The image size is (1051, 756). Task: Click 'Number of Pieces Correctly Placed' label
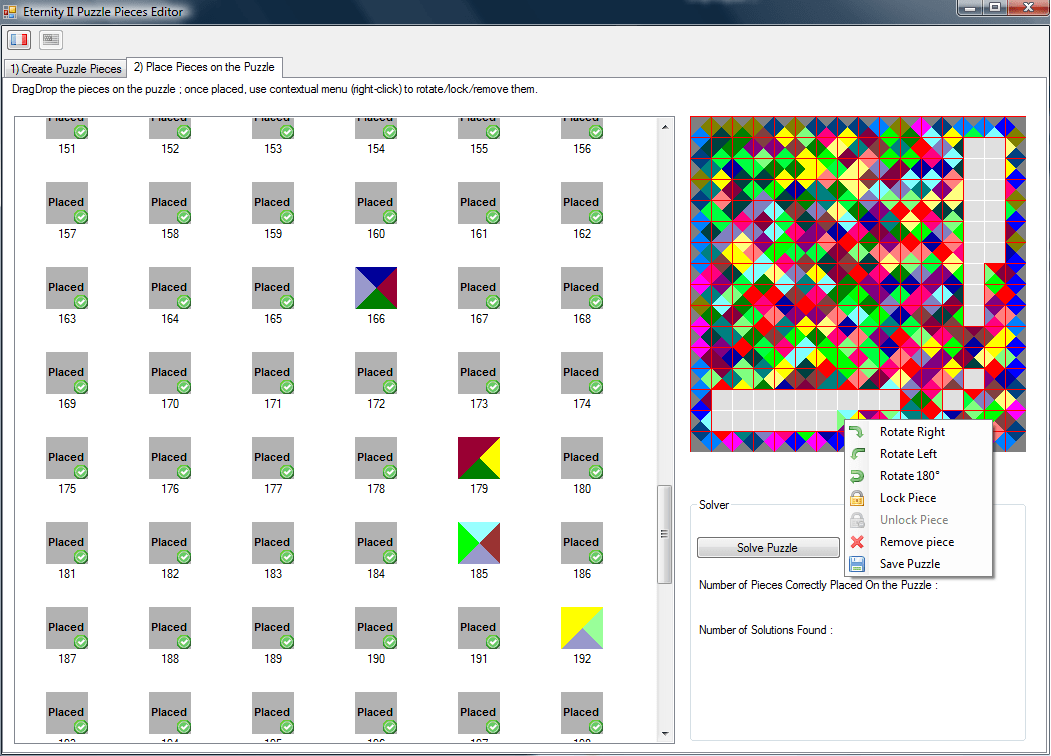[x=818, y=585]
